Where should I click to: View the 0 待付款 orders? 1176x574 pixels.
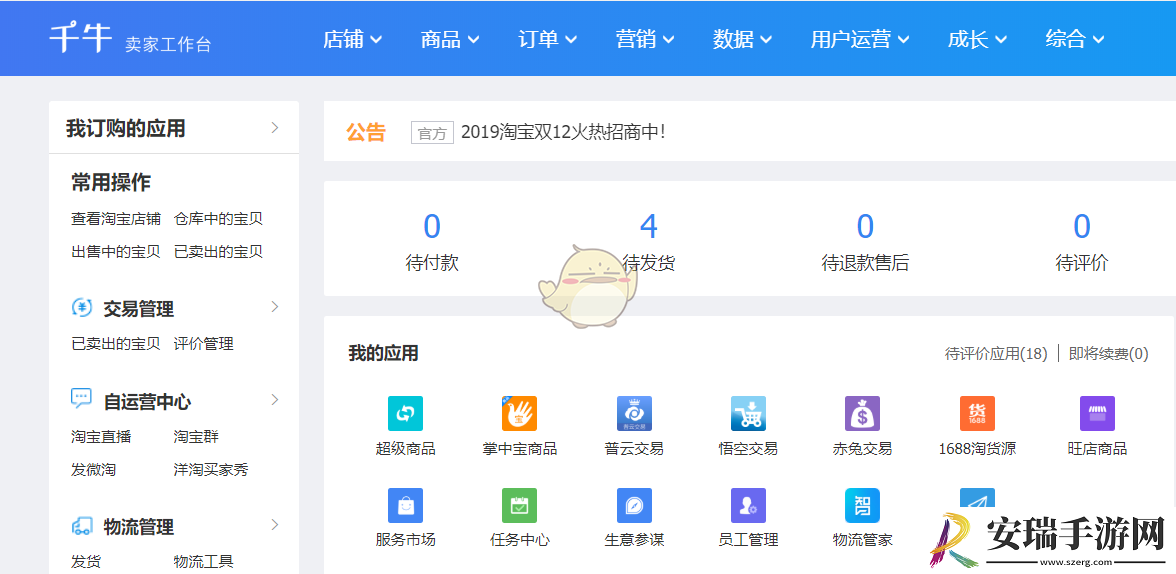click(432, 242)
